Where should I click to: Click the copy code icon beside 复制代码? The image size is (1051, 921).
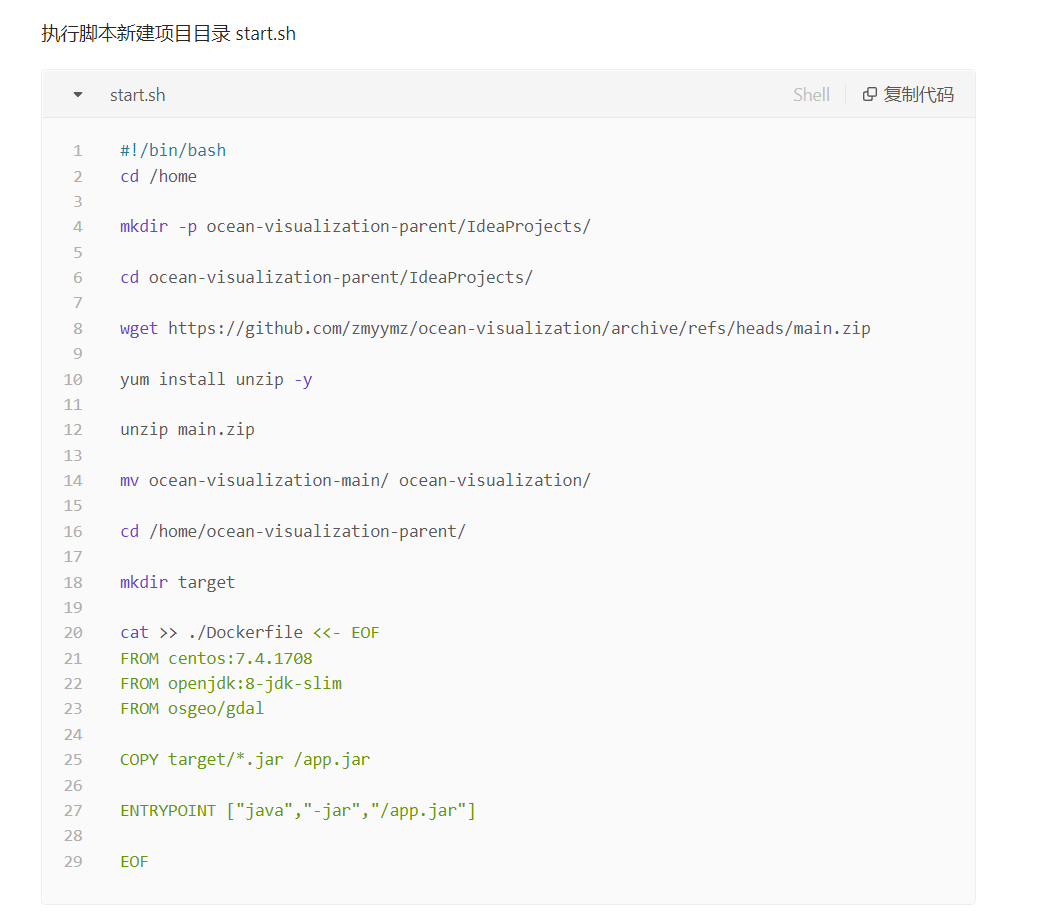pyautogui.click(x=869, y=94)
